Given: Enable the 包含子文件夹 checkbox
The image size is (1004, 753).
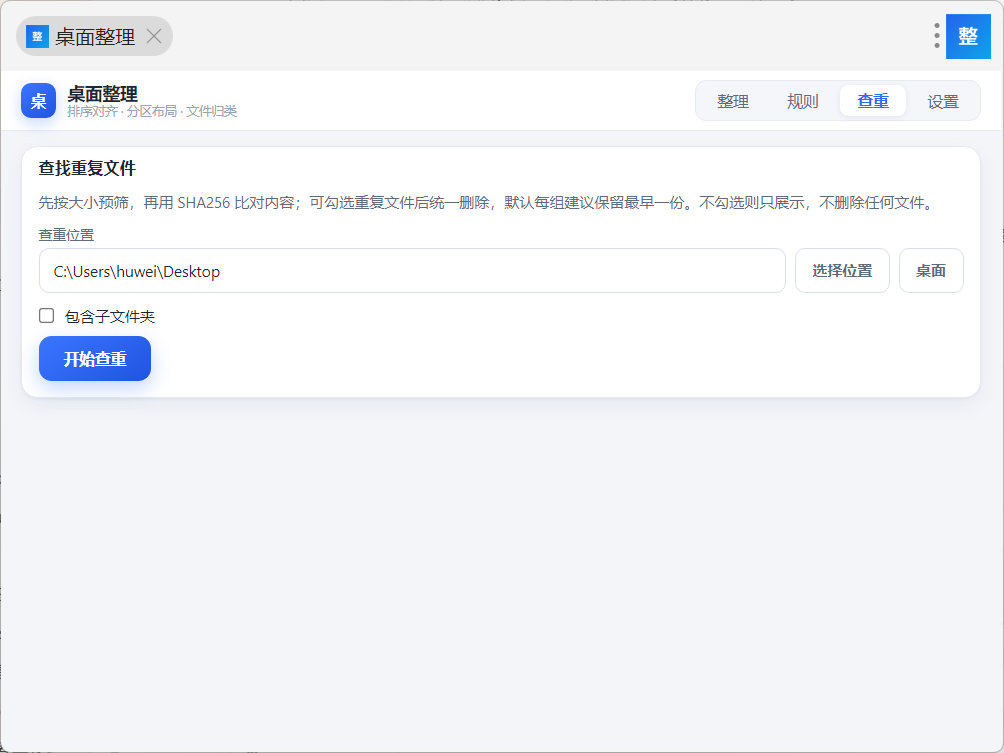Looking at the screenshot, I should point(46,316).
